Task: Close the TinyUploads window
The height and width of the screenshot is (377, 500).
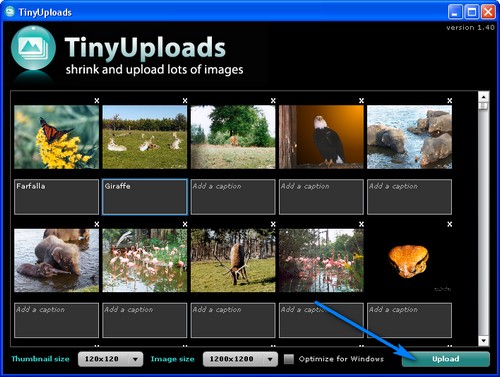Action: pos(488,12)
